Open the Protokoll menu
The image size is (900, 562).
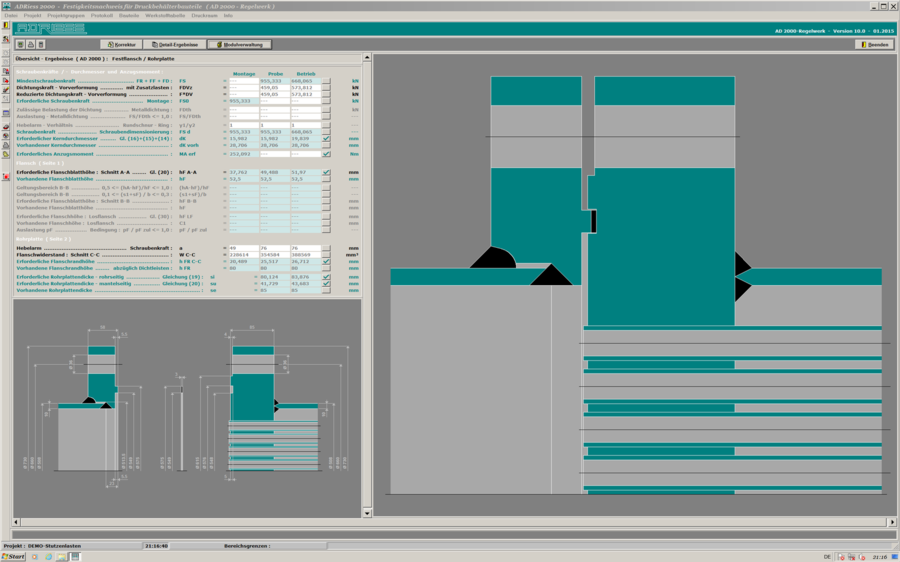tap(102, 16)
